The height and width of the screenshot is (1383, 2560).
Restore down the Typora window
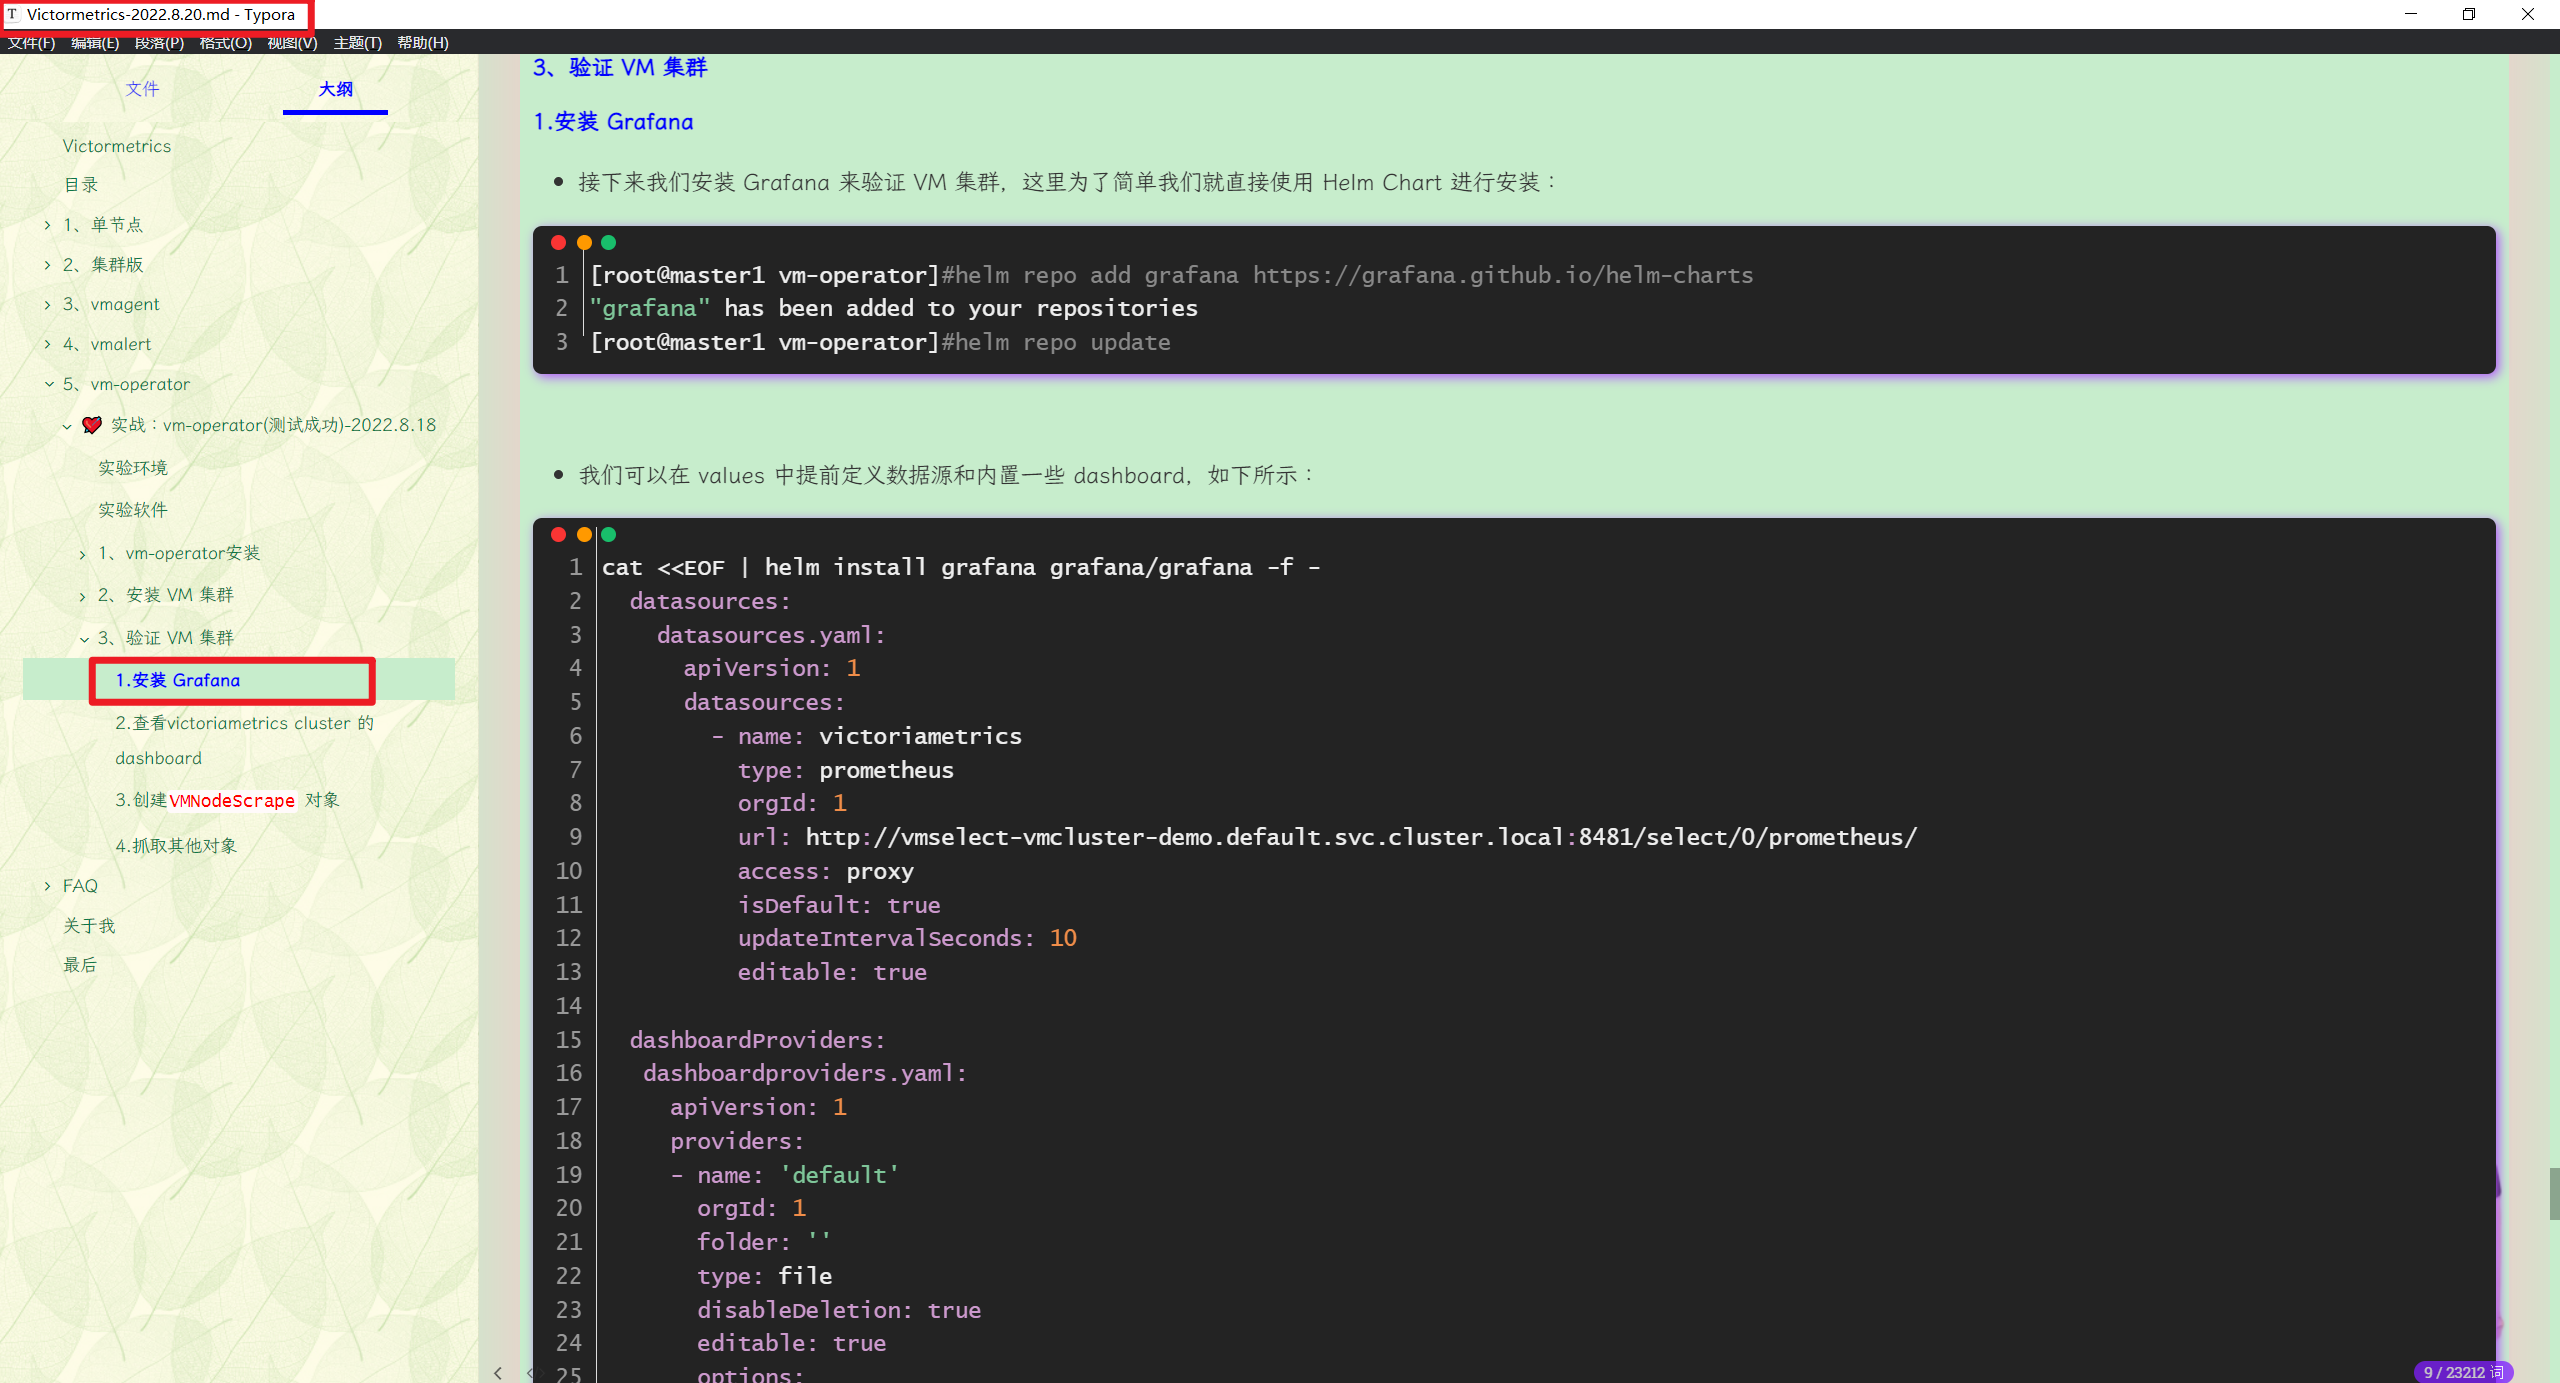(x=2469, y=14)
